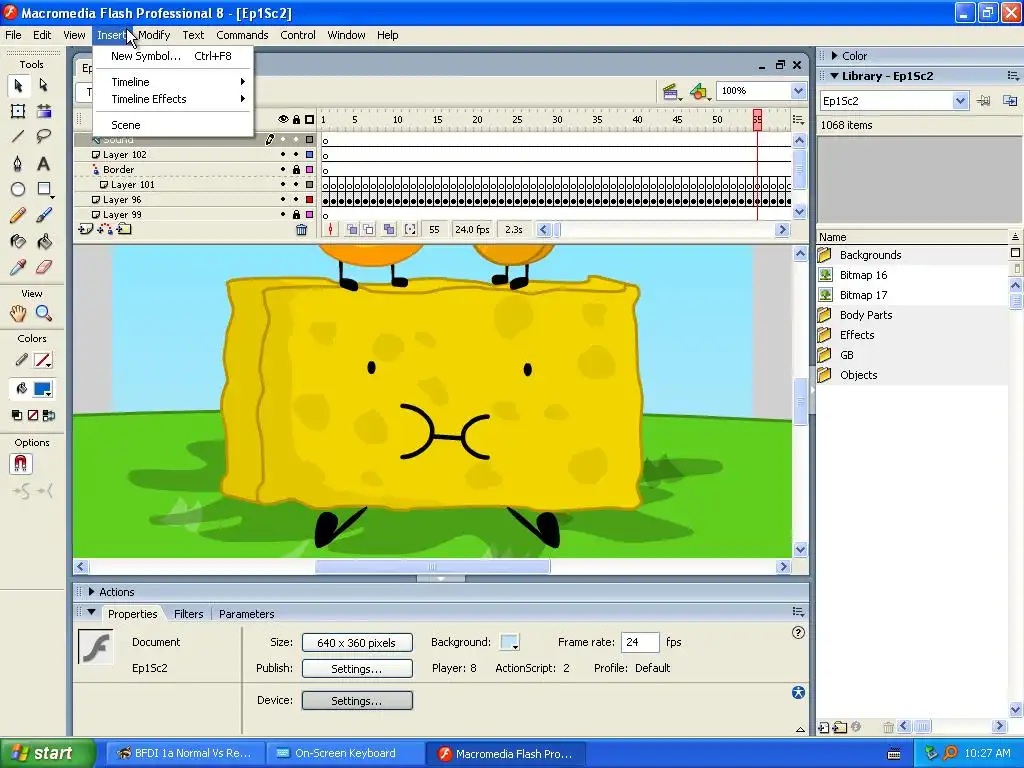This screenshot has width=1024, height=768.
Task: Toggle Edit Multiple Frames button
Action: click(389, 229)
